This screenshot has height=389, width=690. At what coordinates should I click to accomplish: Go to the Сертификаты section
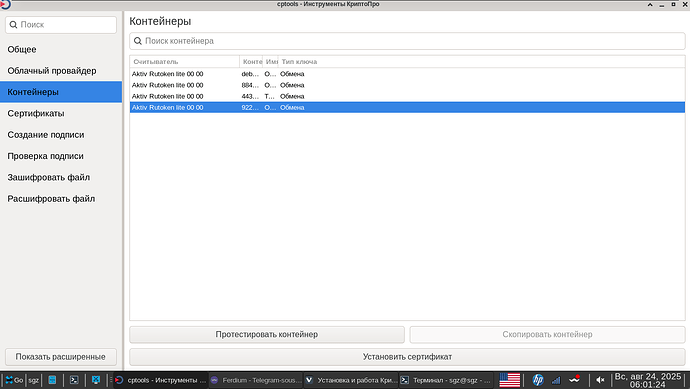tap(61, 114)
